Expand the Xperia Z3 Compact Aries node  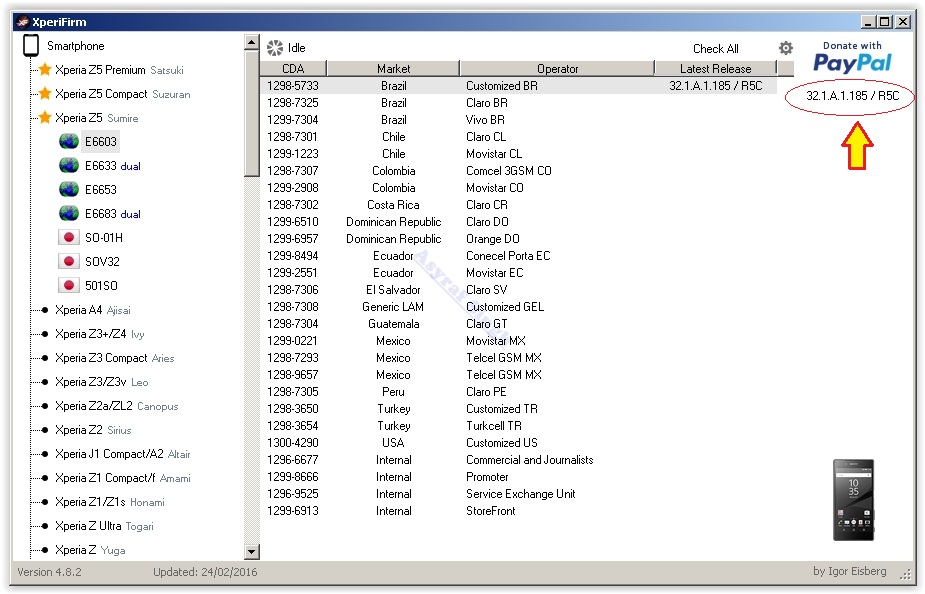pyautogui.click(x=44, y=358)
